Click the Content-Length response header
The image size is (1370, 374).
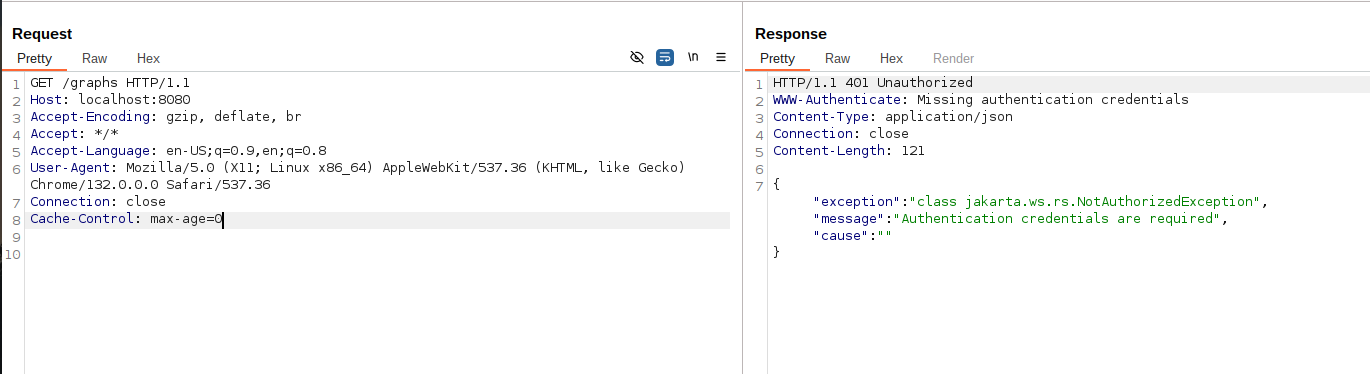click(849, 151)
